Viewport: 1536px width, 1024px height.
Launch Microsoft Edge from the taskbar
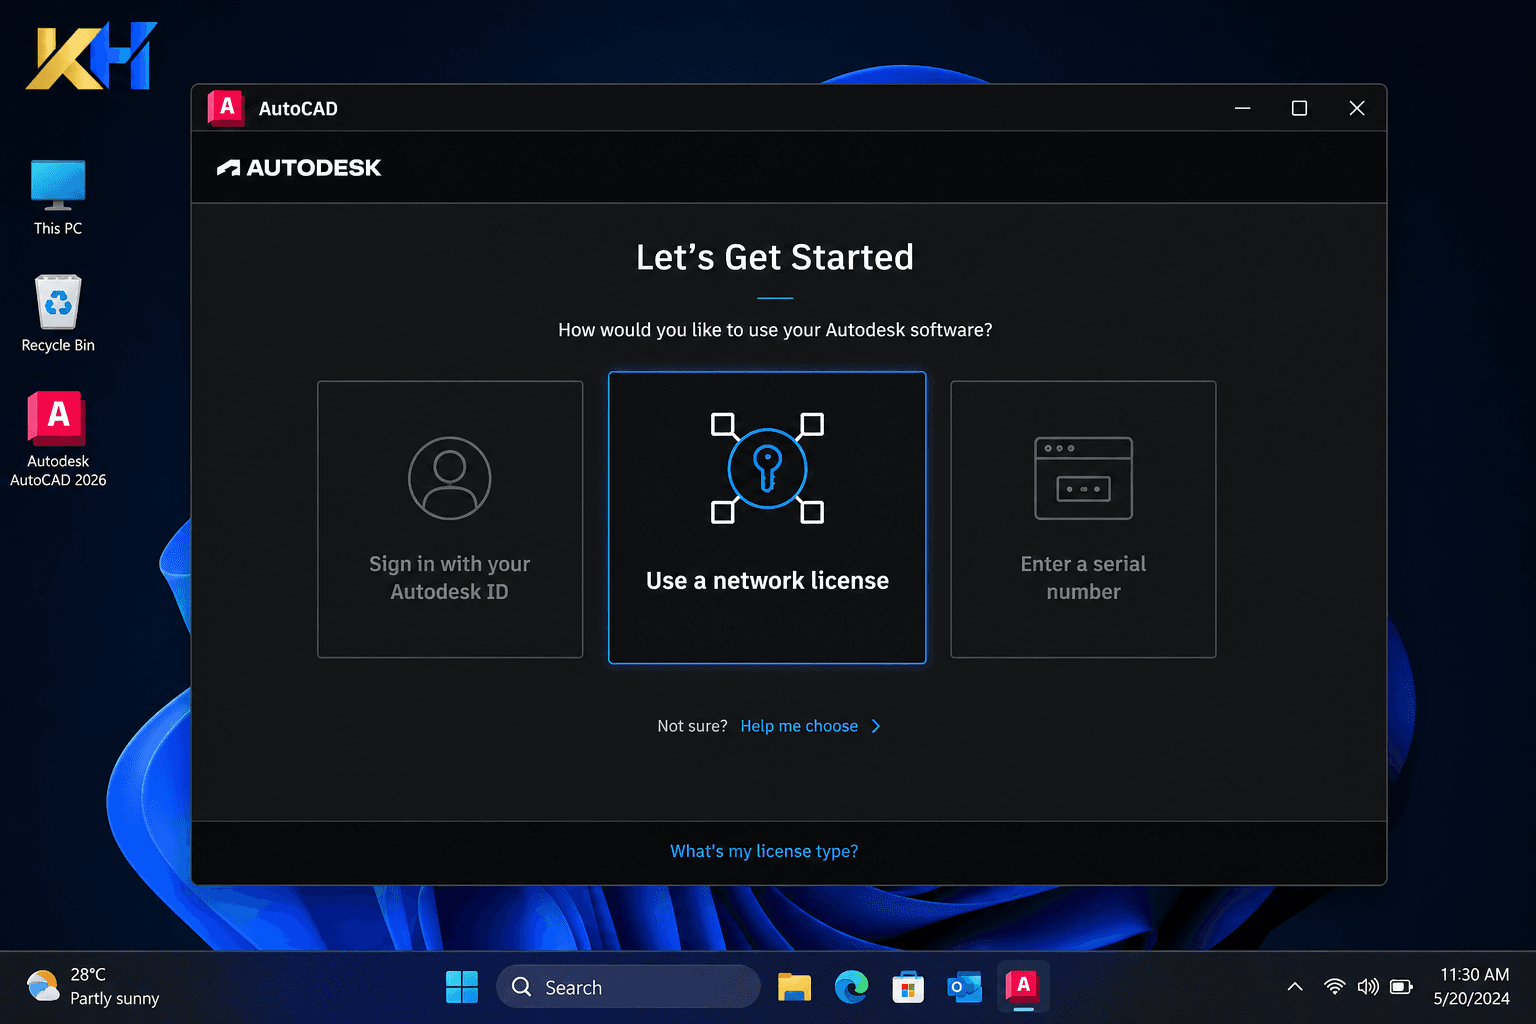tap(851, 987)
